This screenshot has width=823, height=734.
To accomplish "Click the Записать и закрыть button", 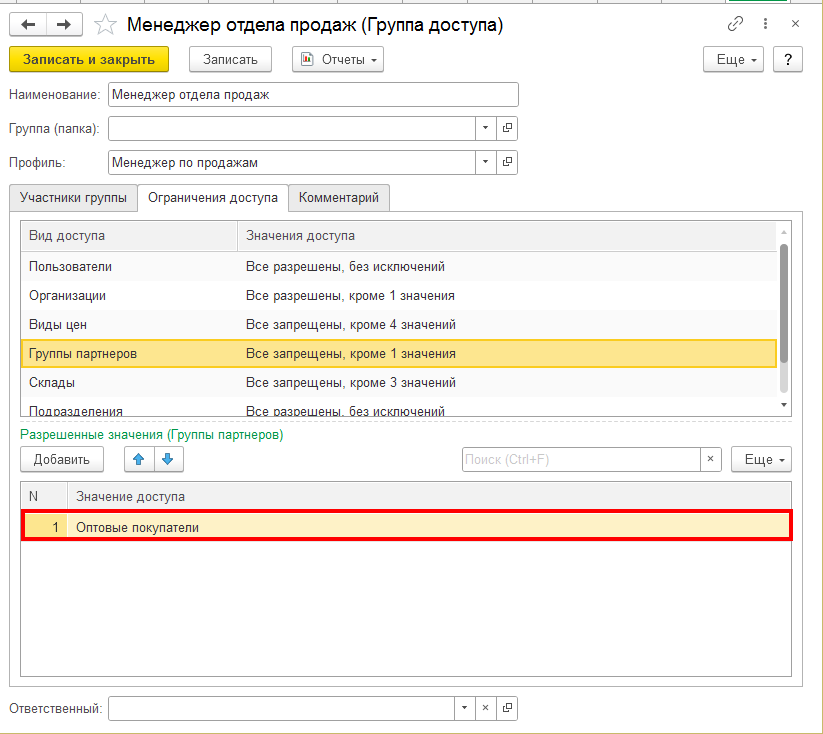I will point(89,59).
